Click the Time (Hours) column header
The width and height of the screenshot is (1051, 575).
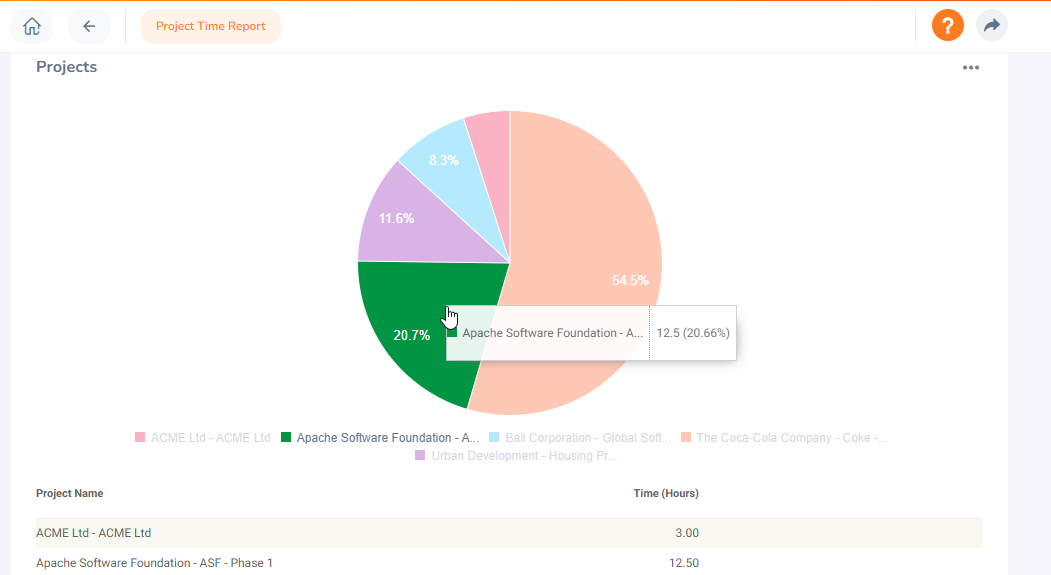pyautogui.click(x=666, y=493)
